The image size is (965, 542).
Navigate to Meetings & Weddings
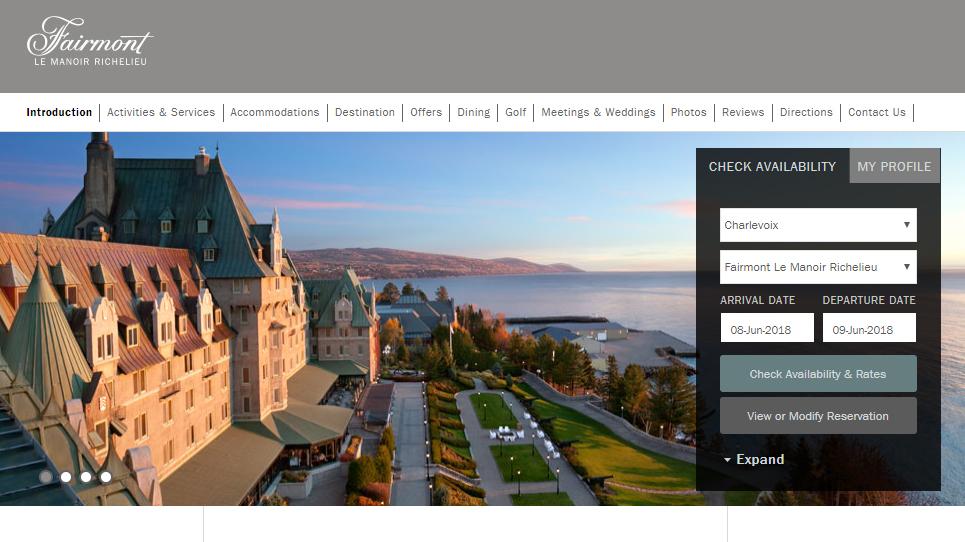click(598, 112)
